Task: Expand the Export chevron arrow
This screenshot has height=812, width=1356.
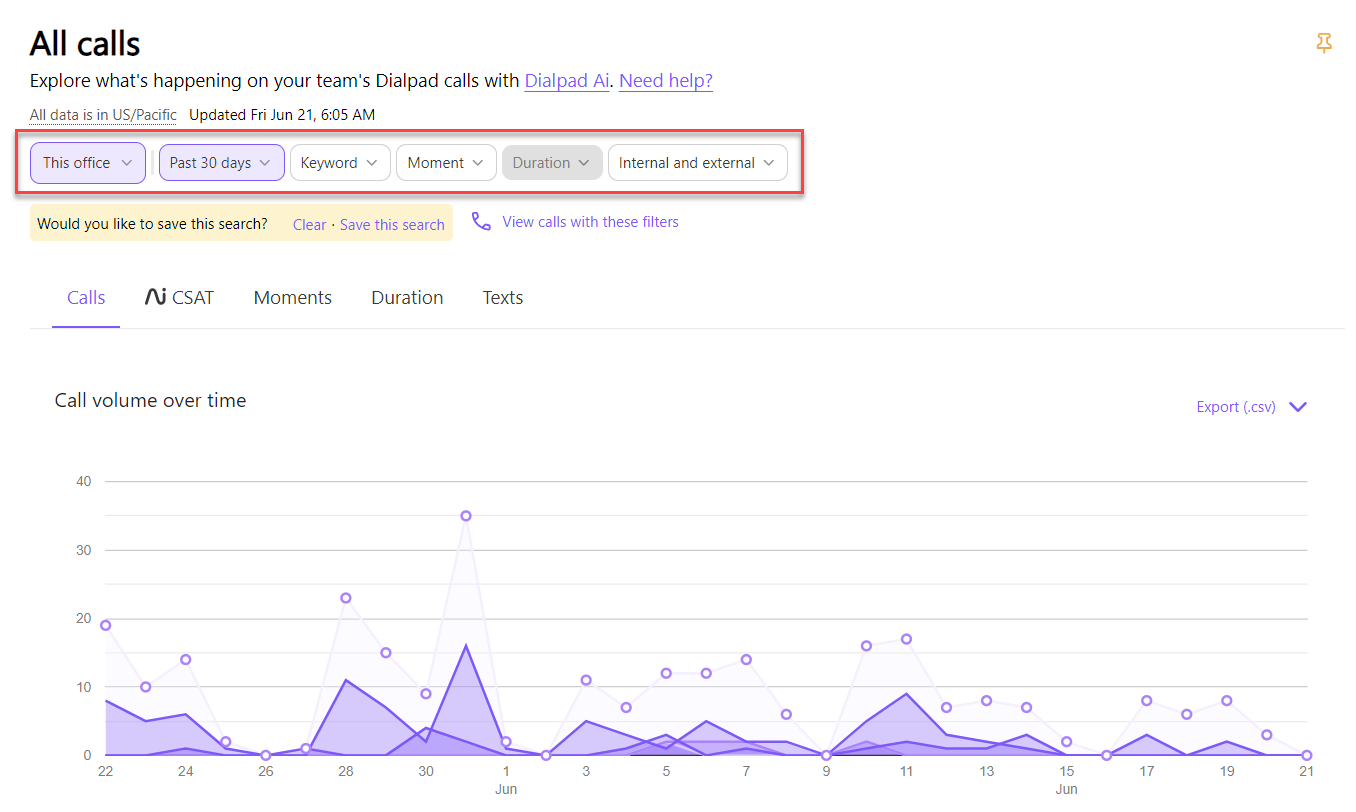Action: [1298, 407]
